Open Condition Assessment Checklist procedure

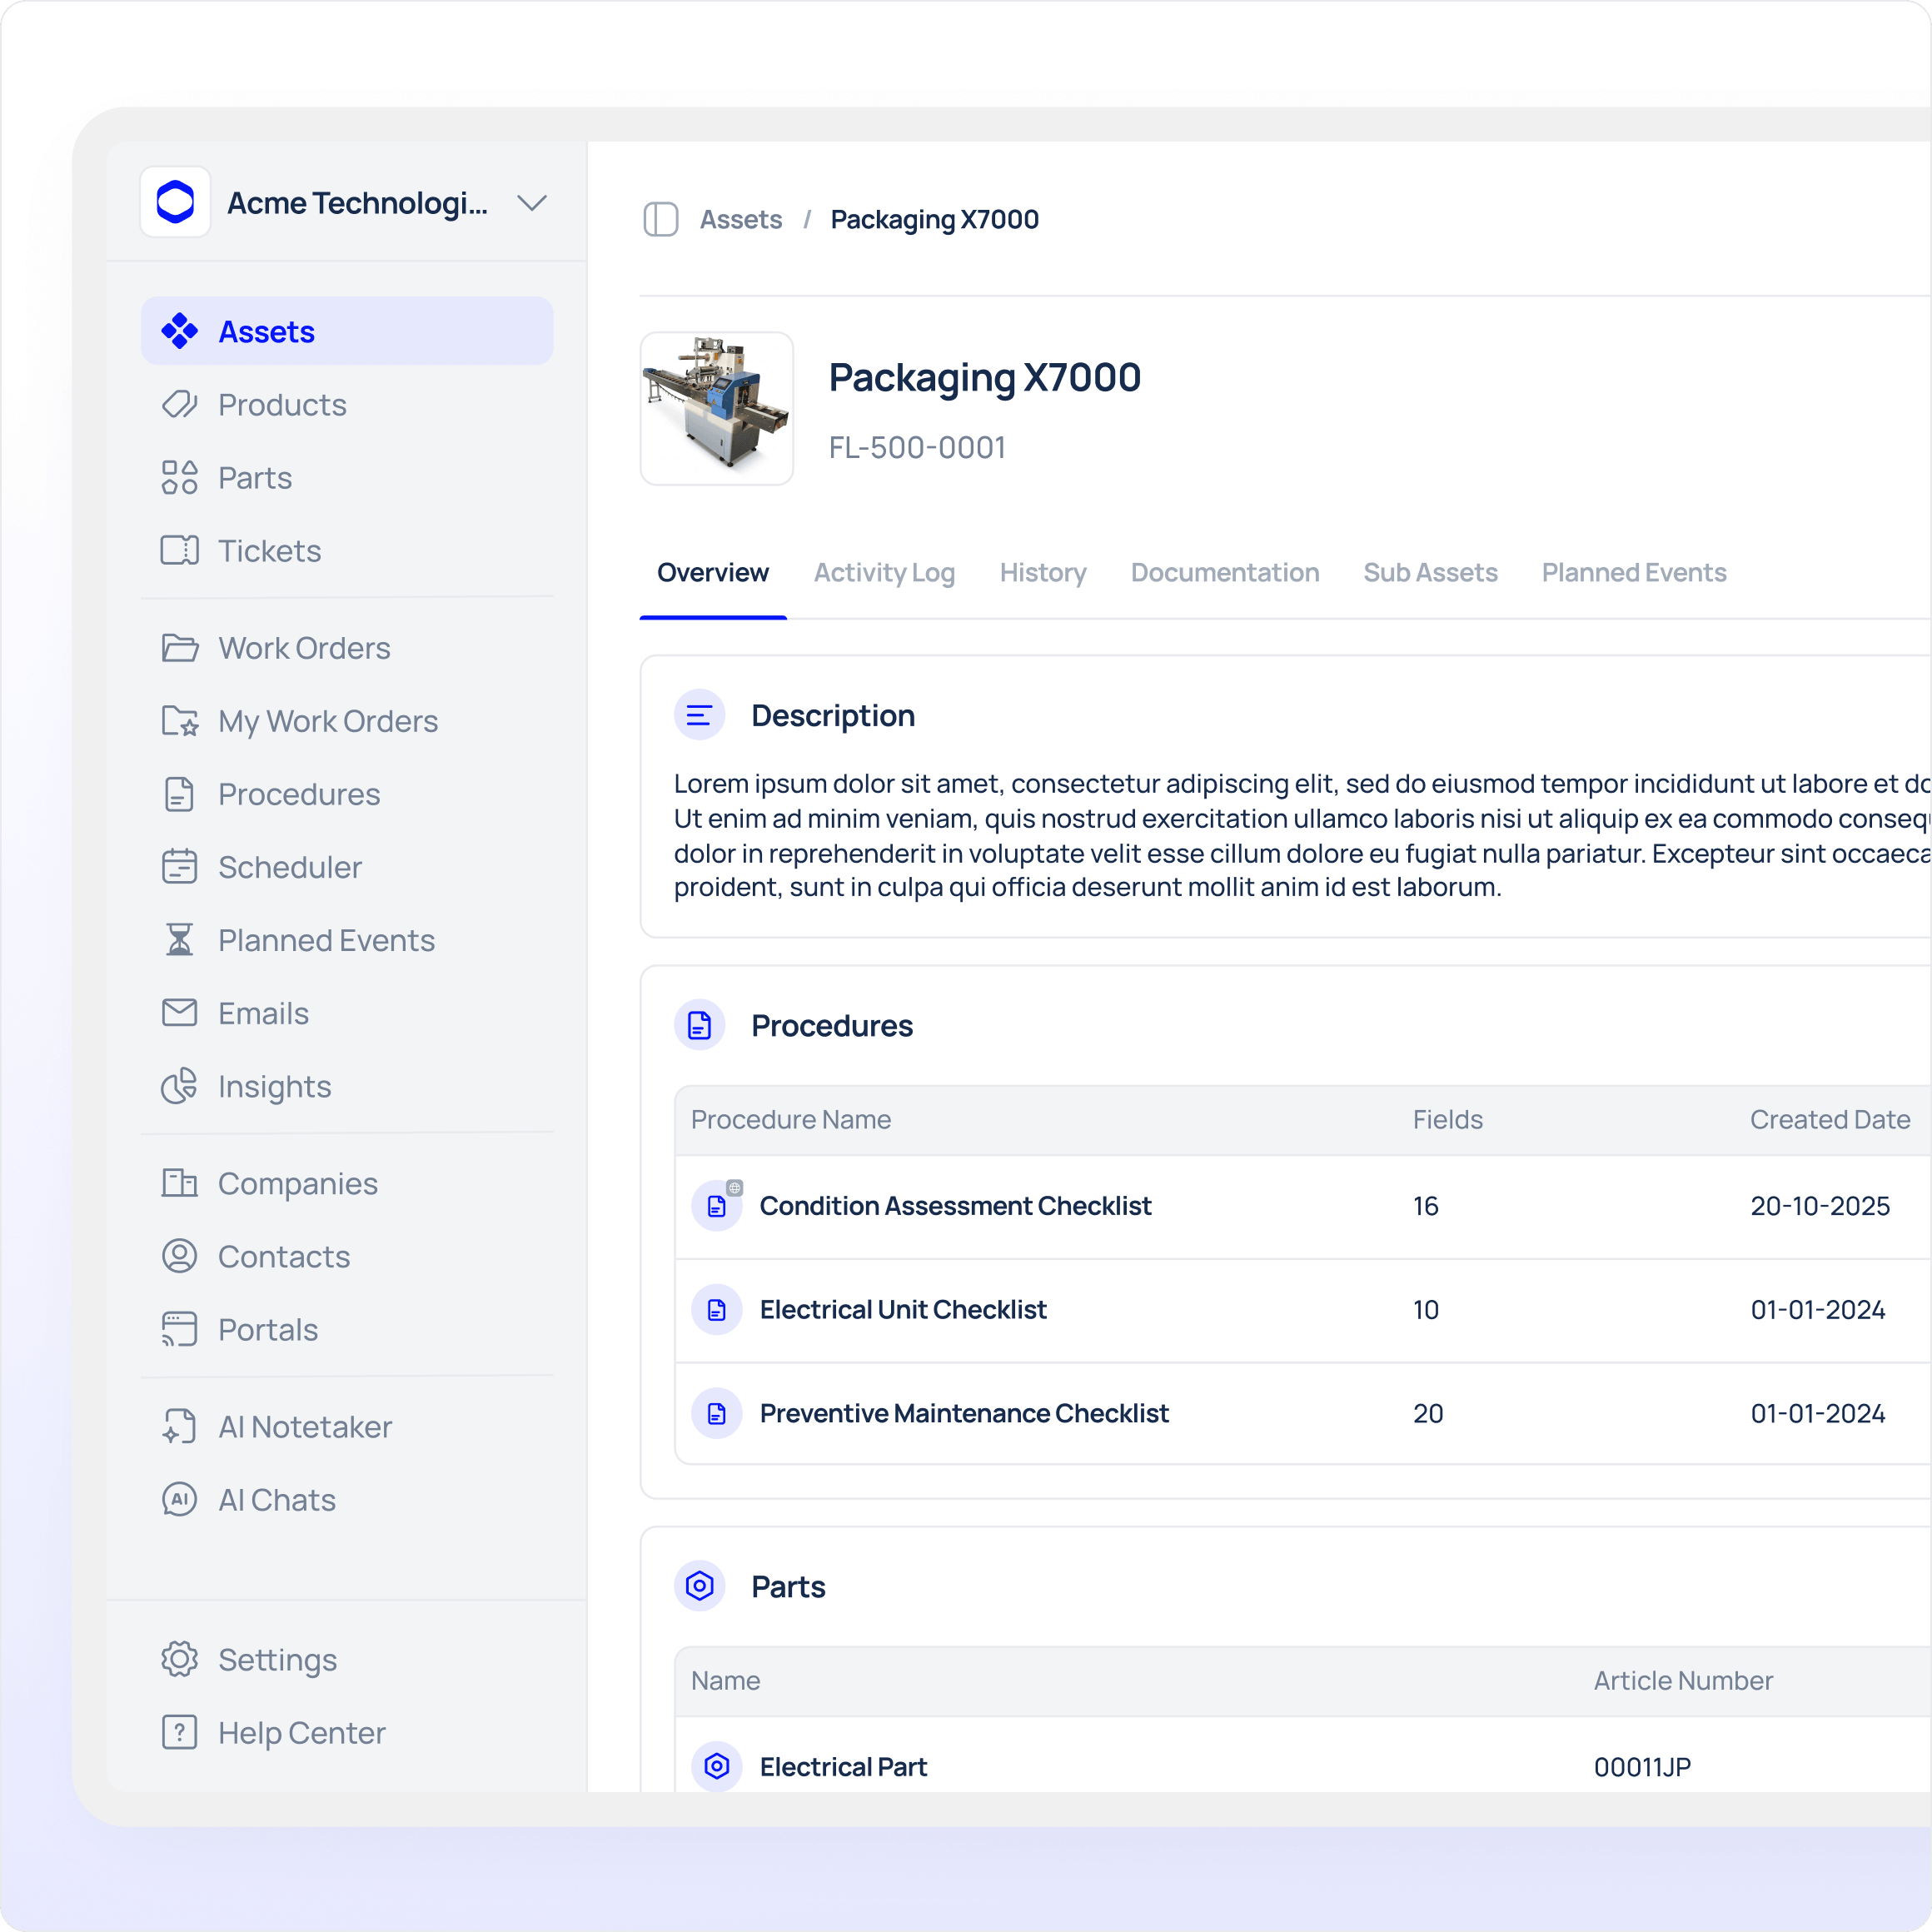(x=955, y=1206)
